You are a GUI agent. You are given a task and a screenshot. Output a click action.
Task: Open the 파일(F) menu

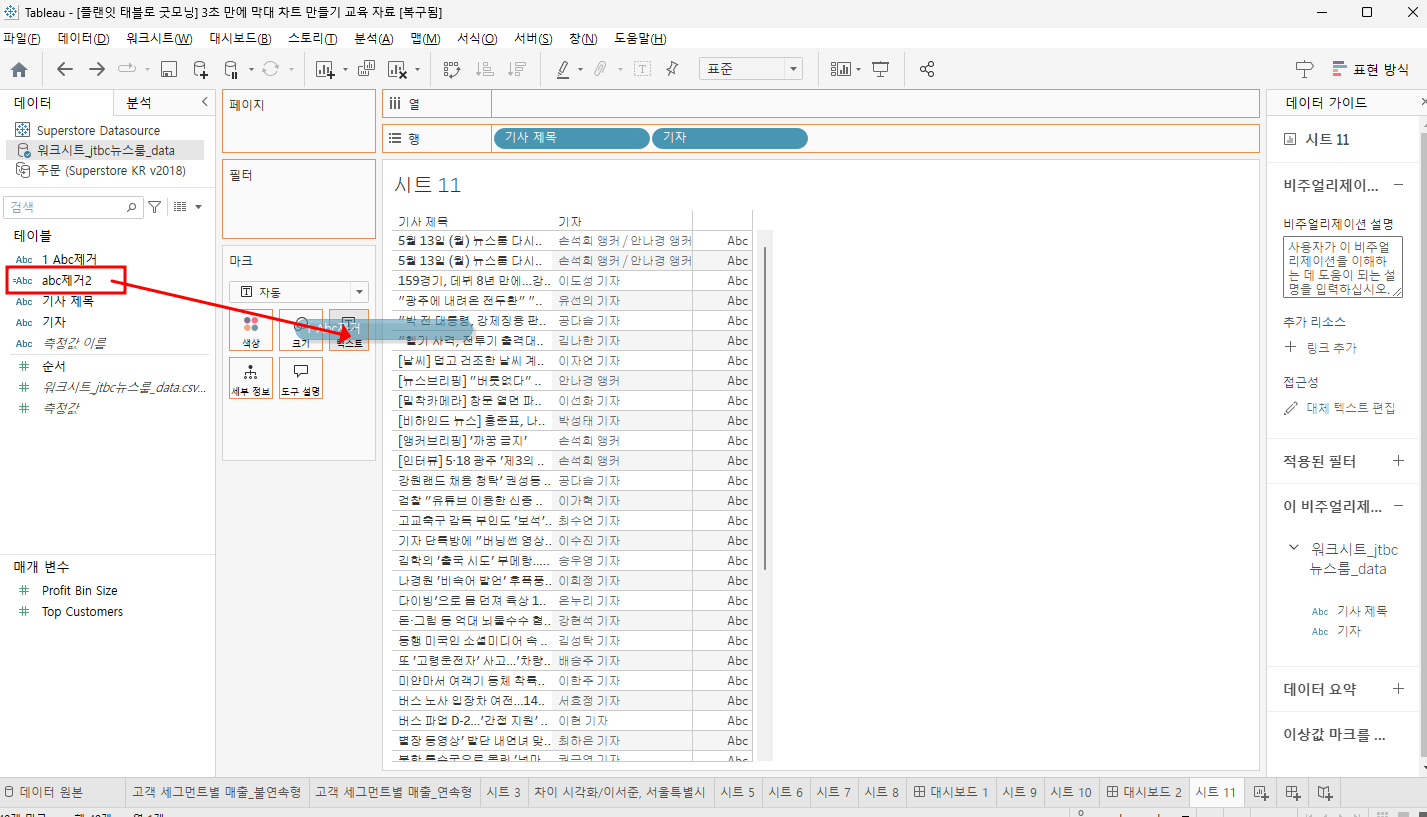pos(21,38)
